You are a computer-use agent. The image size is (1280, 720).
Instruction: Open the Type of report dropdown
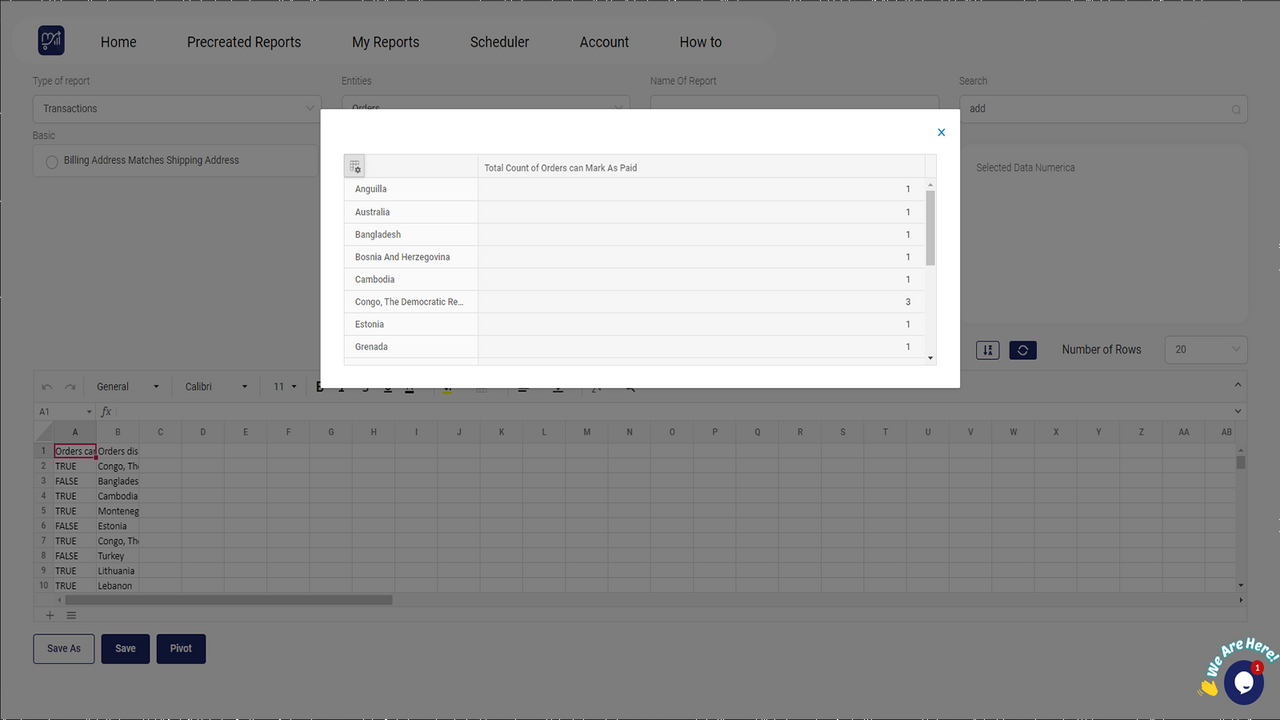[177, 109]
